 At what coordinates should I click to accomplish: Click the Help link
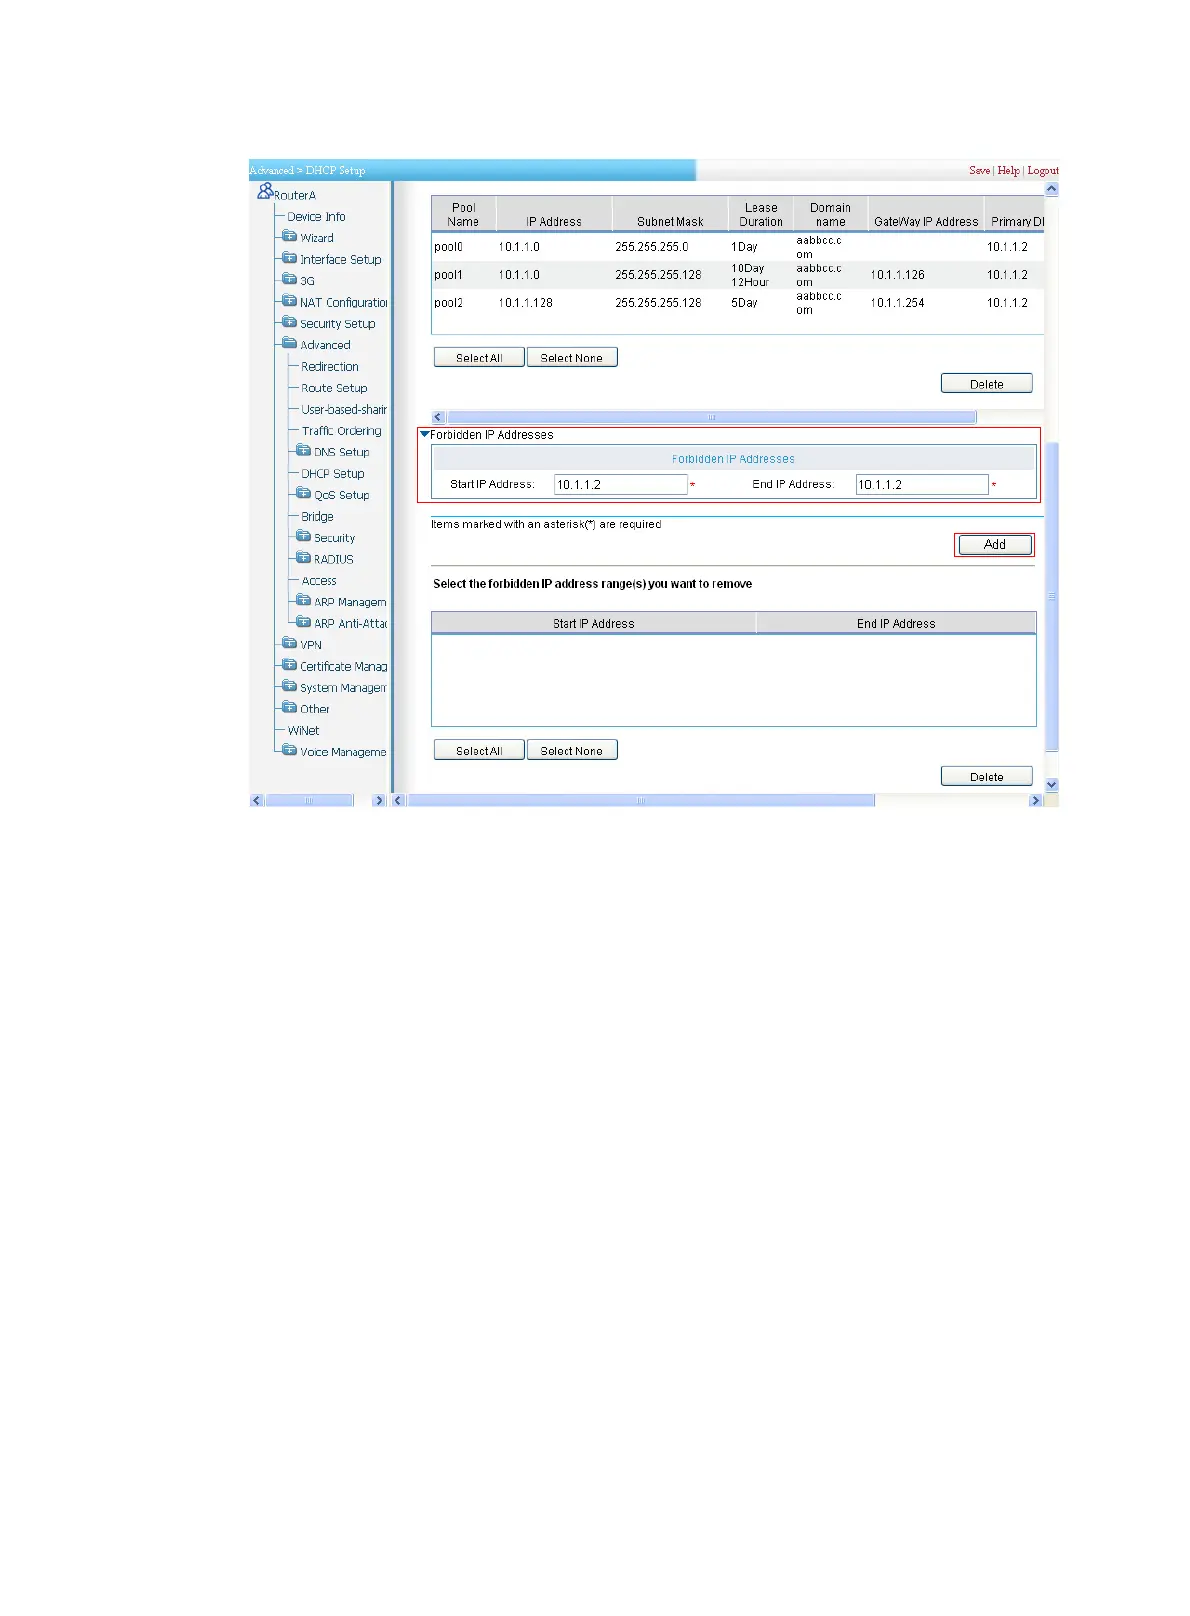point(1008,171)
